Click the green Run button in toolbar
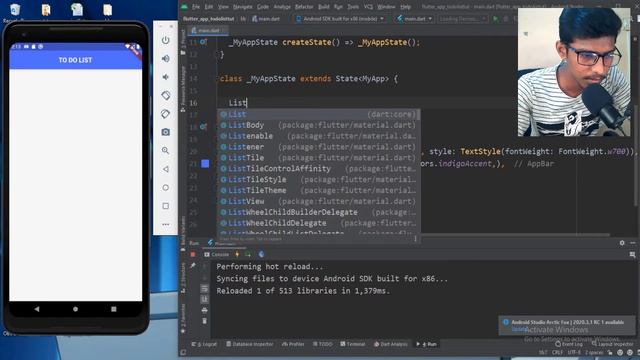The width and height of the screenshot is (640, 360). click(496, 19)
